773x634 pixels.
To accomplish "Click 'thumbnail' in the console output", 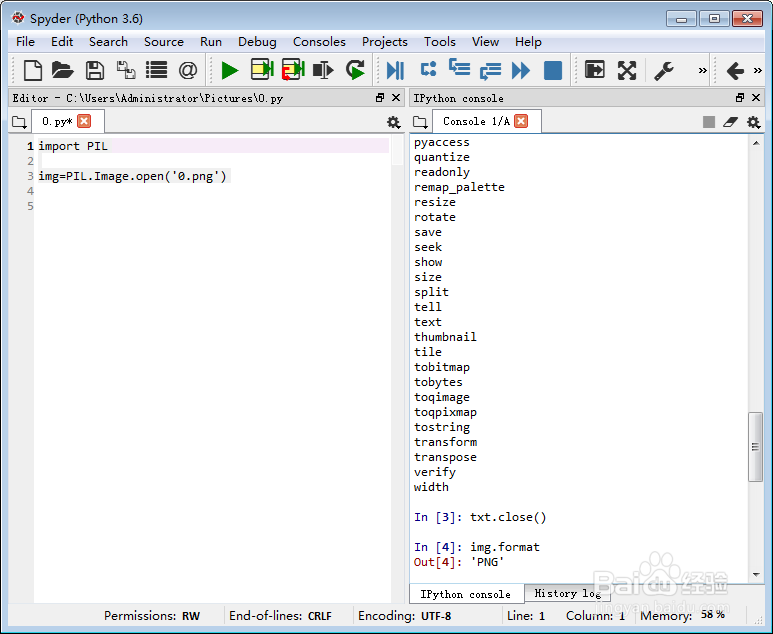I will click(445, 337).
